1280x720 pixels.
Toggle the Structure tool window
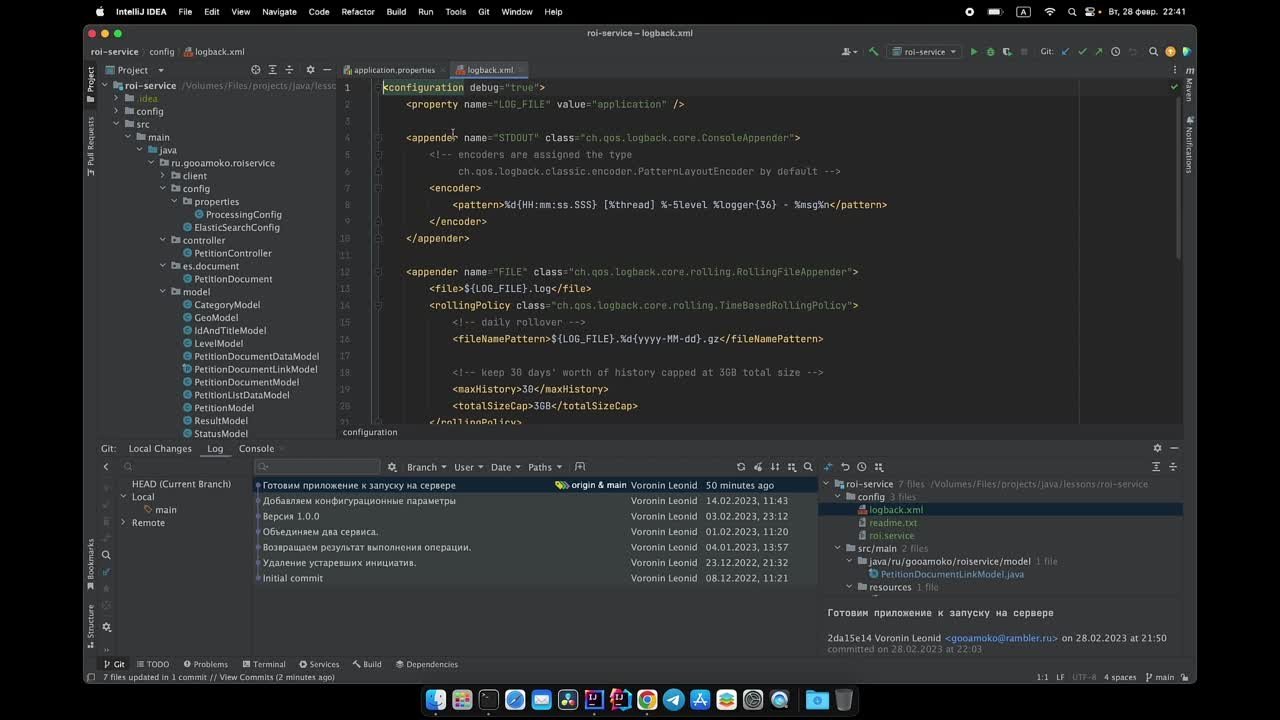coord(90,621)
